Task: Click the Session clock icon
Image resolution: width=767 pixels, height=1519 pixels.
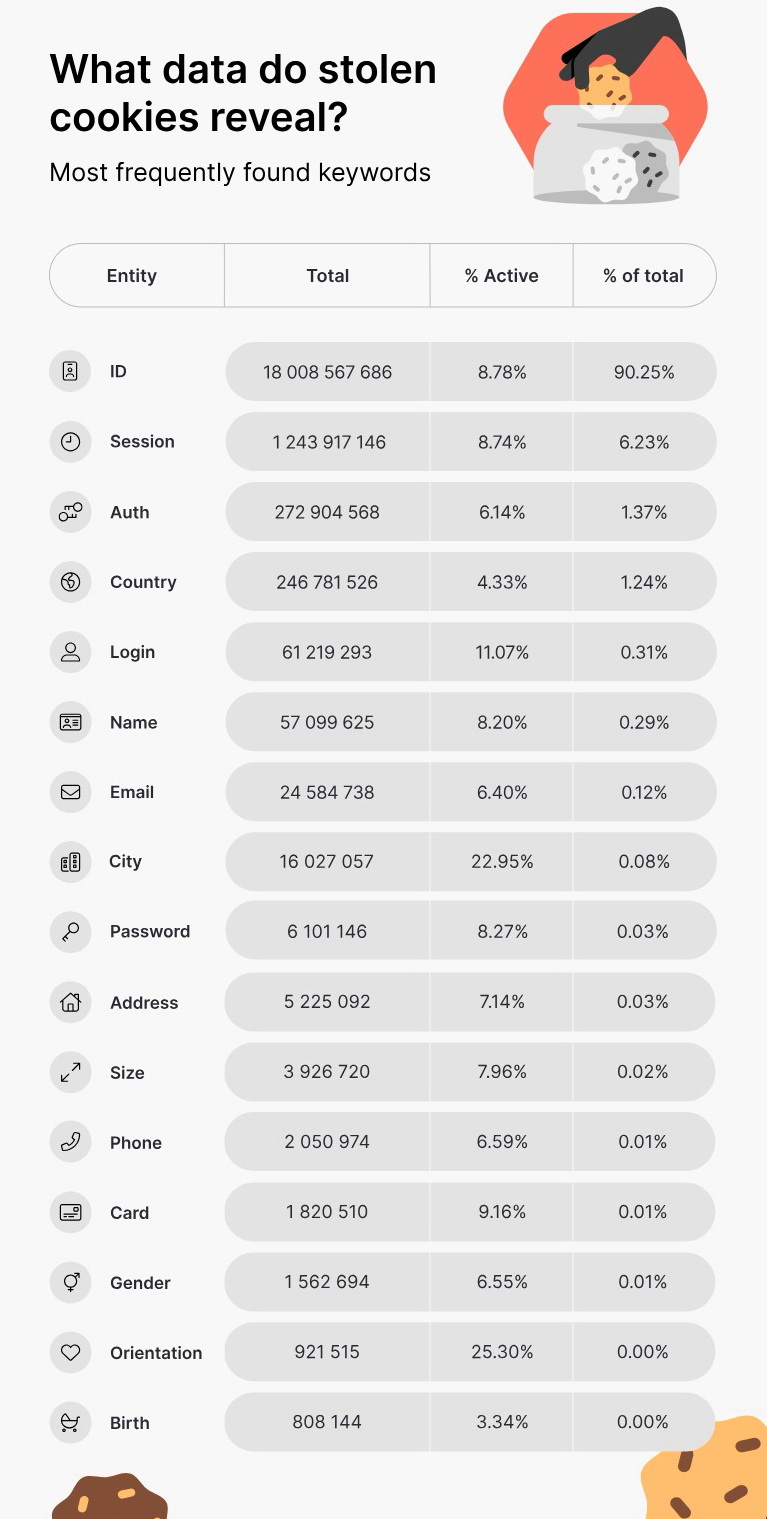Action: coord(70,442)
